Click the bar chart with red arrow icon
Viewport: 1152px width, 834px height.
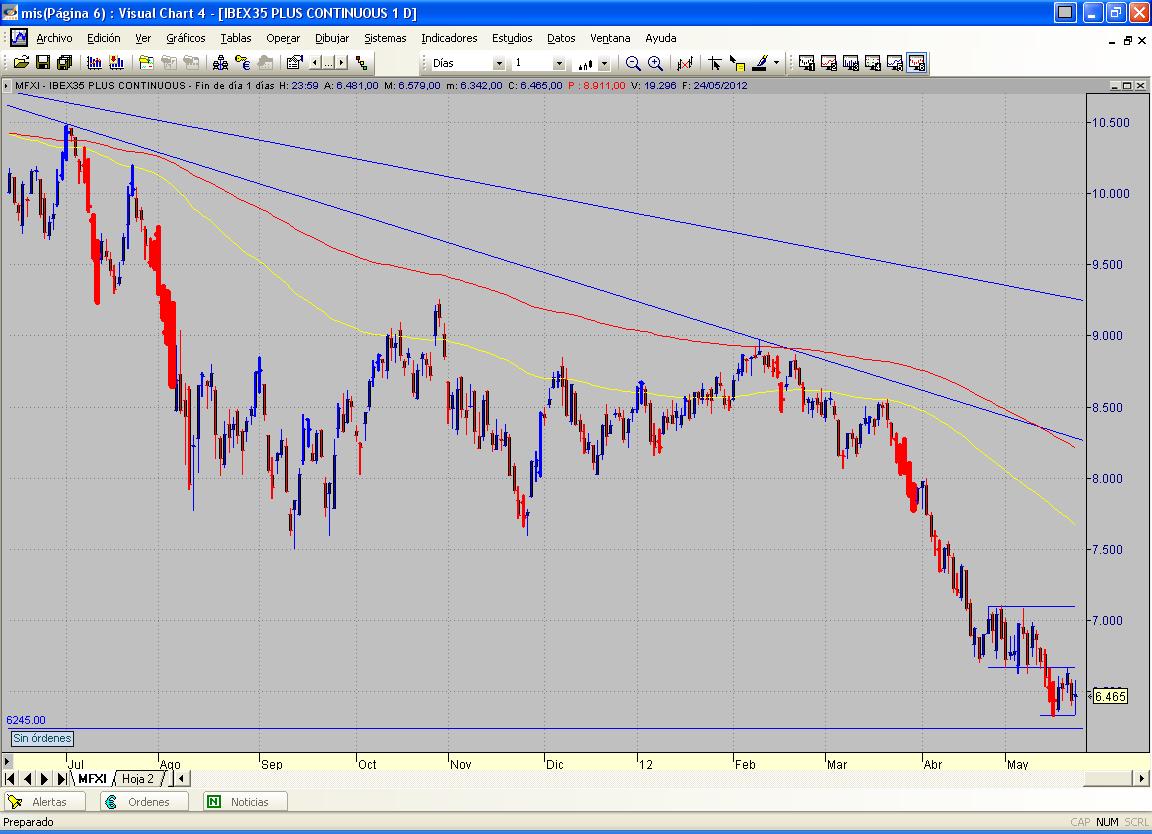(x=116, y=63)
